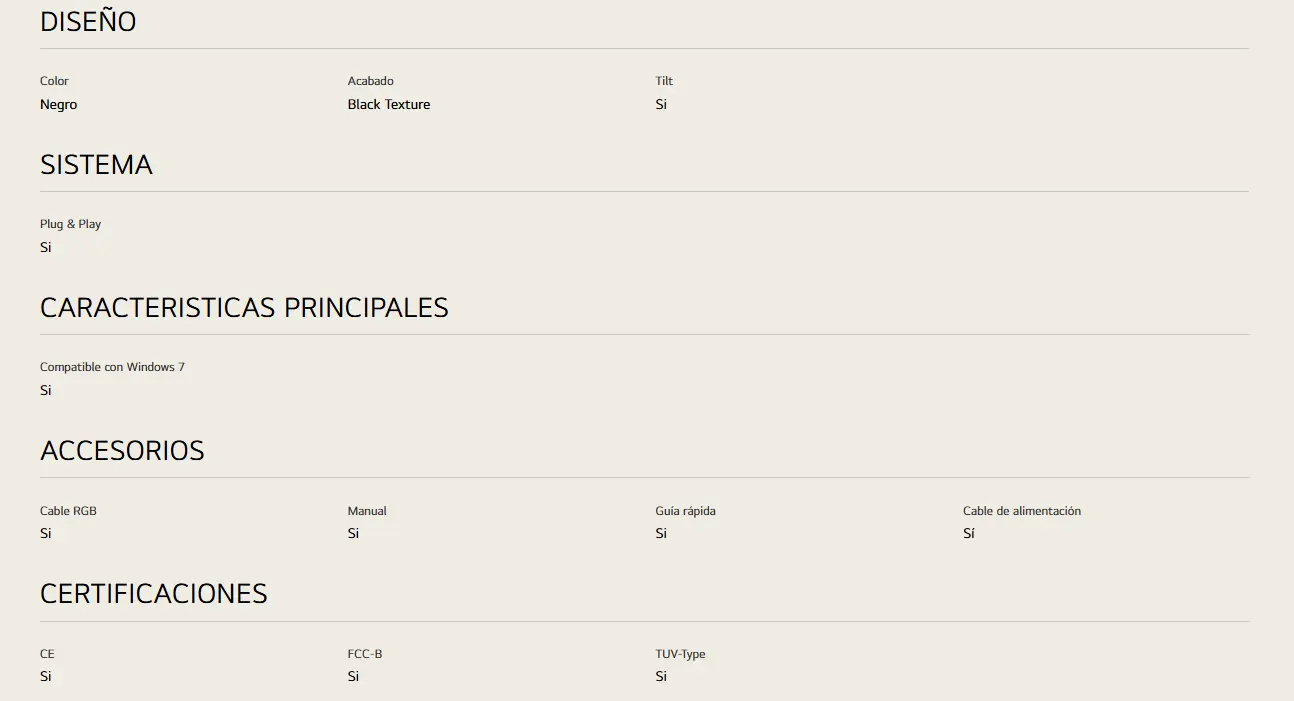The image size is (1294, 701).
Task: Click the Color spec label
Action: click(54, 81)
